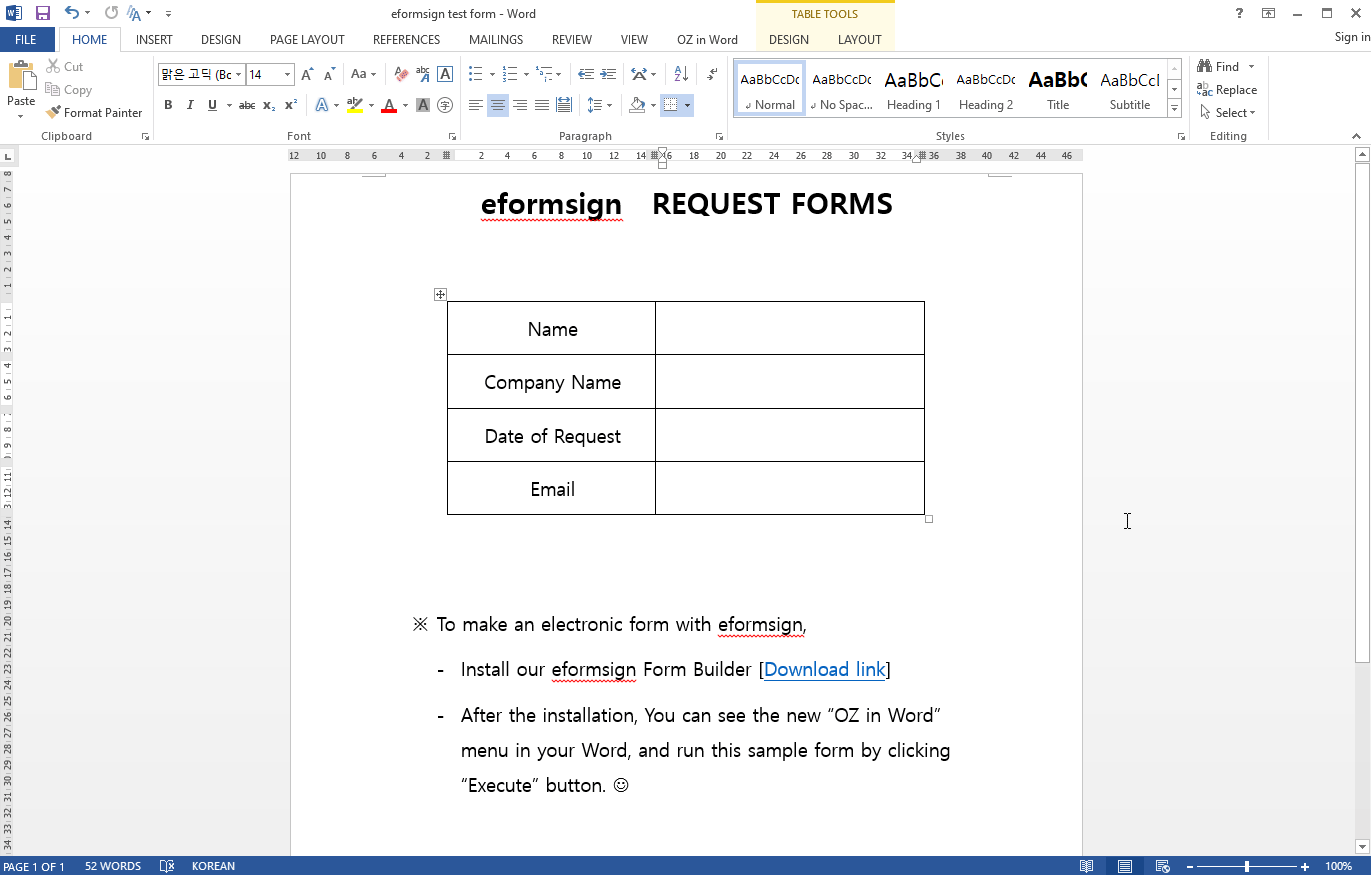Sort the selected text alphabetically
Image resolution: width=1371 pixels, height=875 pixels.
681,74
